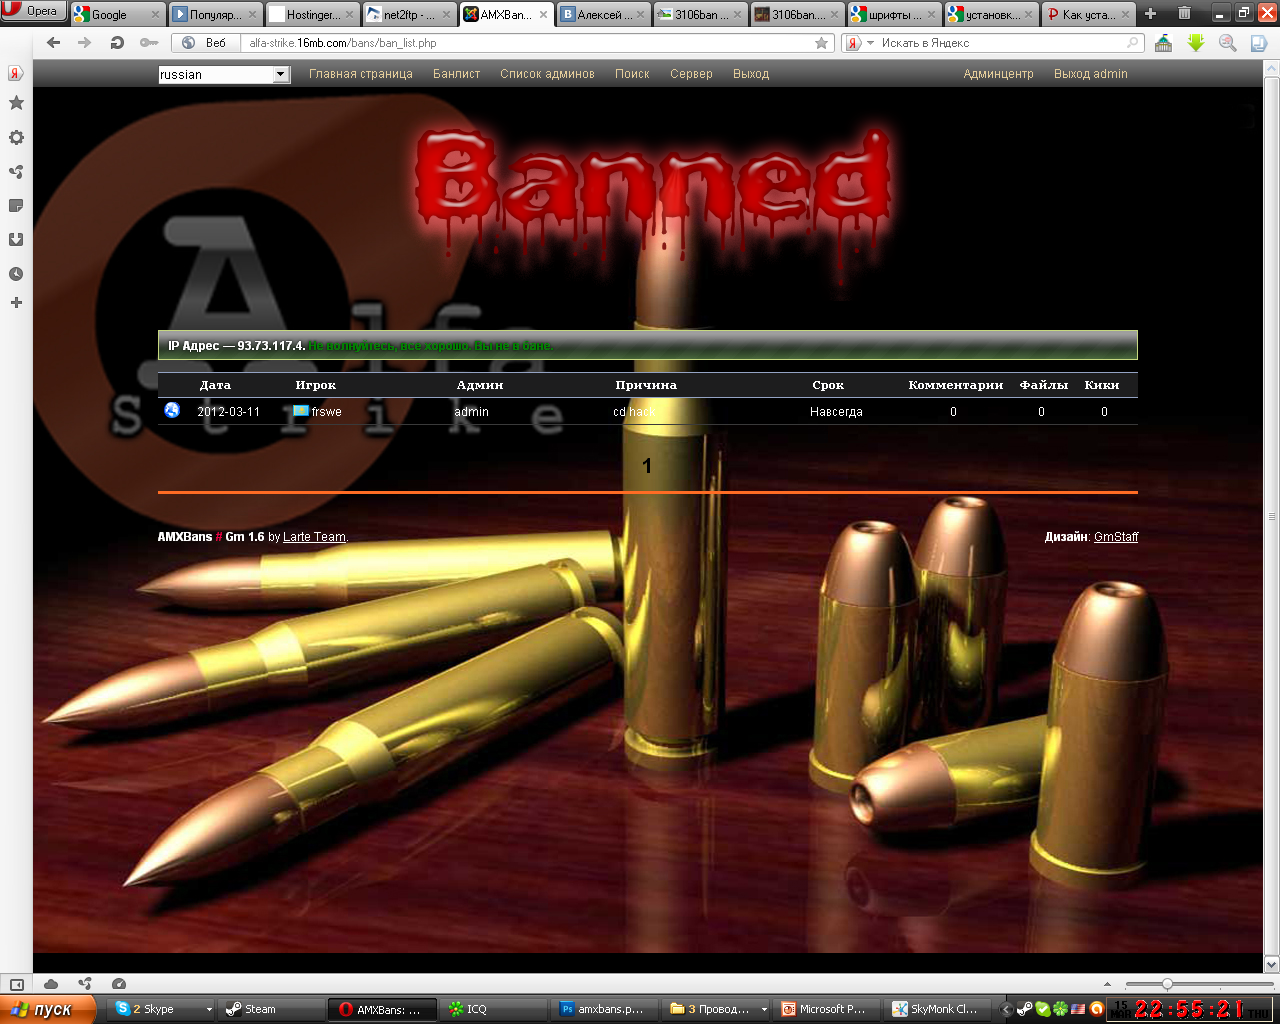Click the Yandex search input field

pos(1000,43)
